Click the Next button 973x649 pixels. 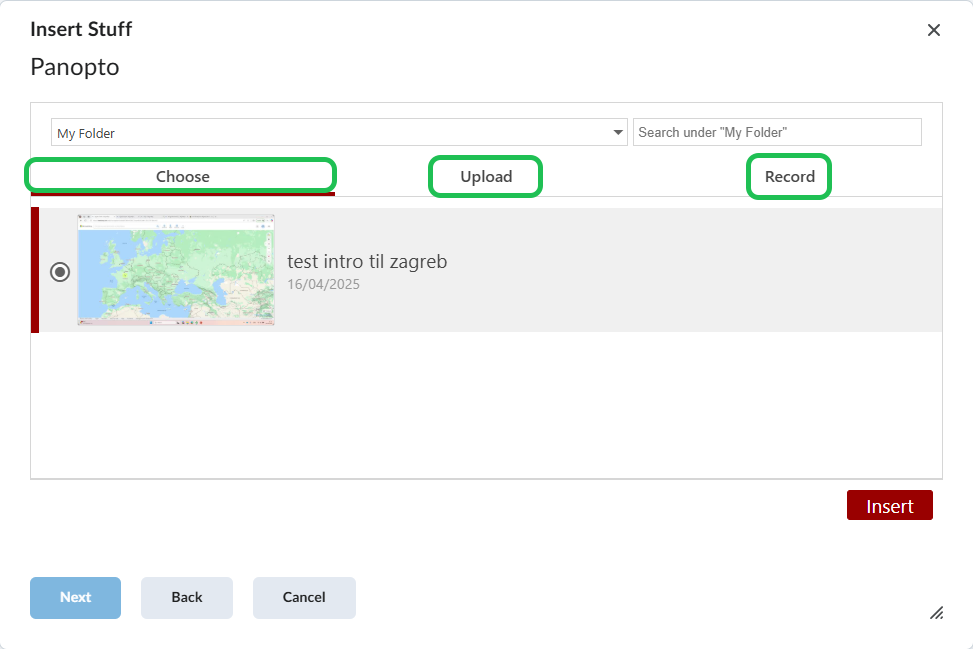(75, 597)
